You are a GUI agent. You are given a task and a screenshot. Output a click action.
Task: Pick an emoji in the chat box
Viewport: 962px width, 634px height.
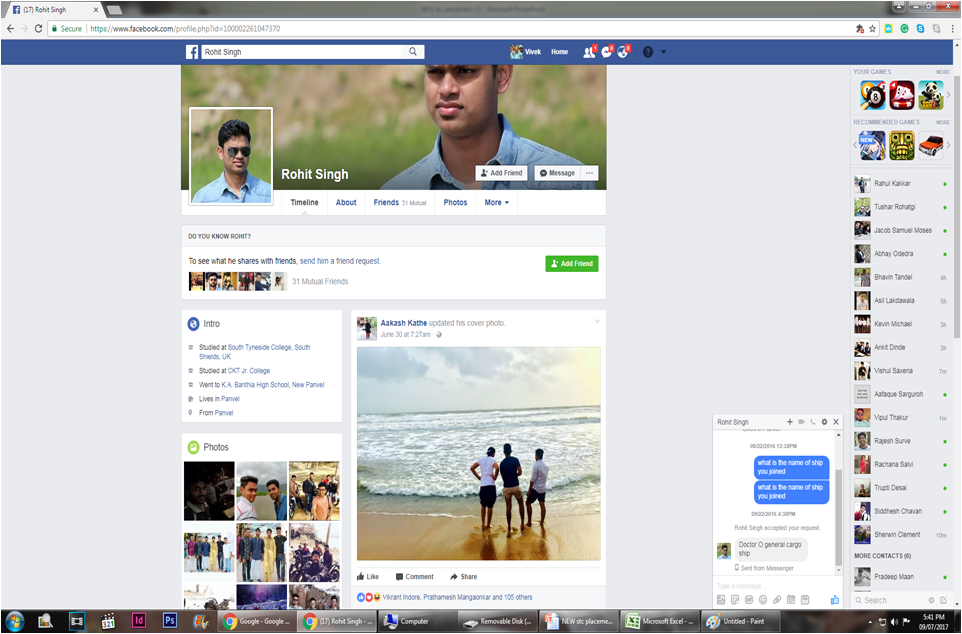pyautogui.click(x=763, y=600)
